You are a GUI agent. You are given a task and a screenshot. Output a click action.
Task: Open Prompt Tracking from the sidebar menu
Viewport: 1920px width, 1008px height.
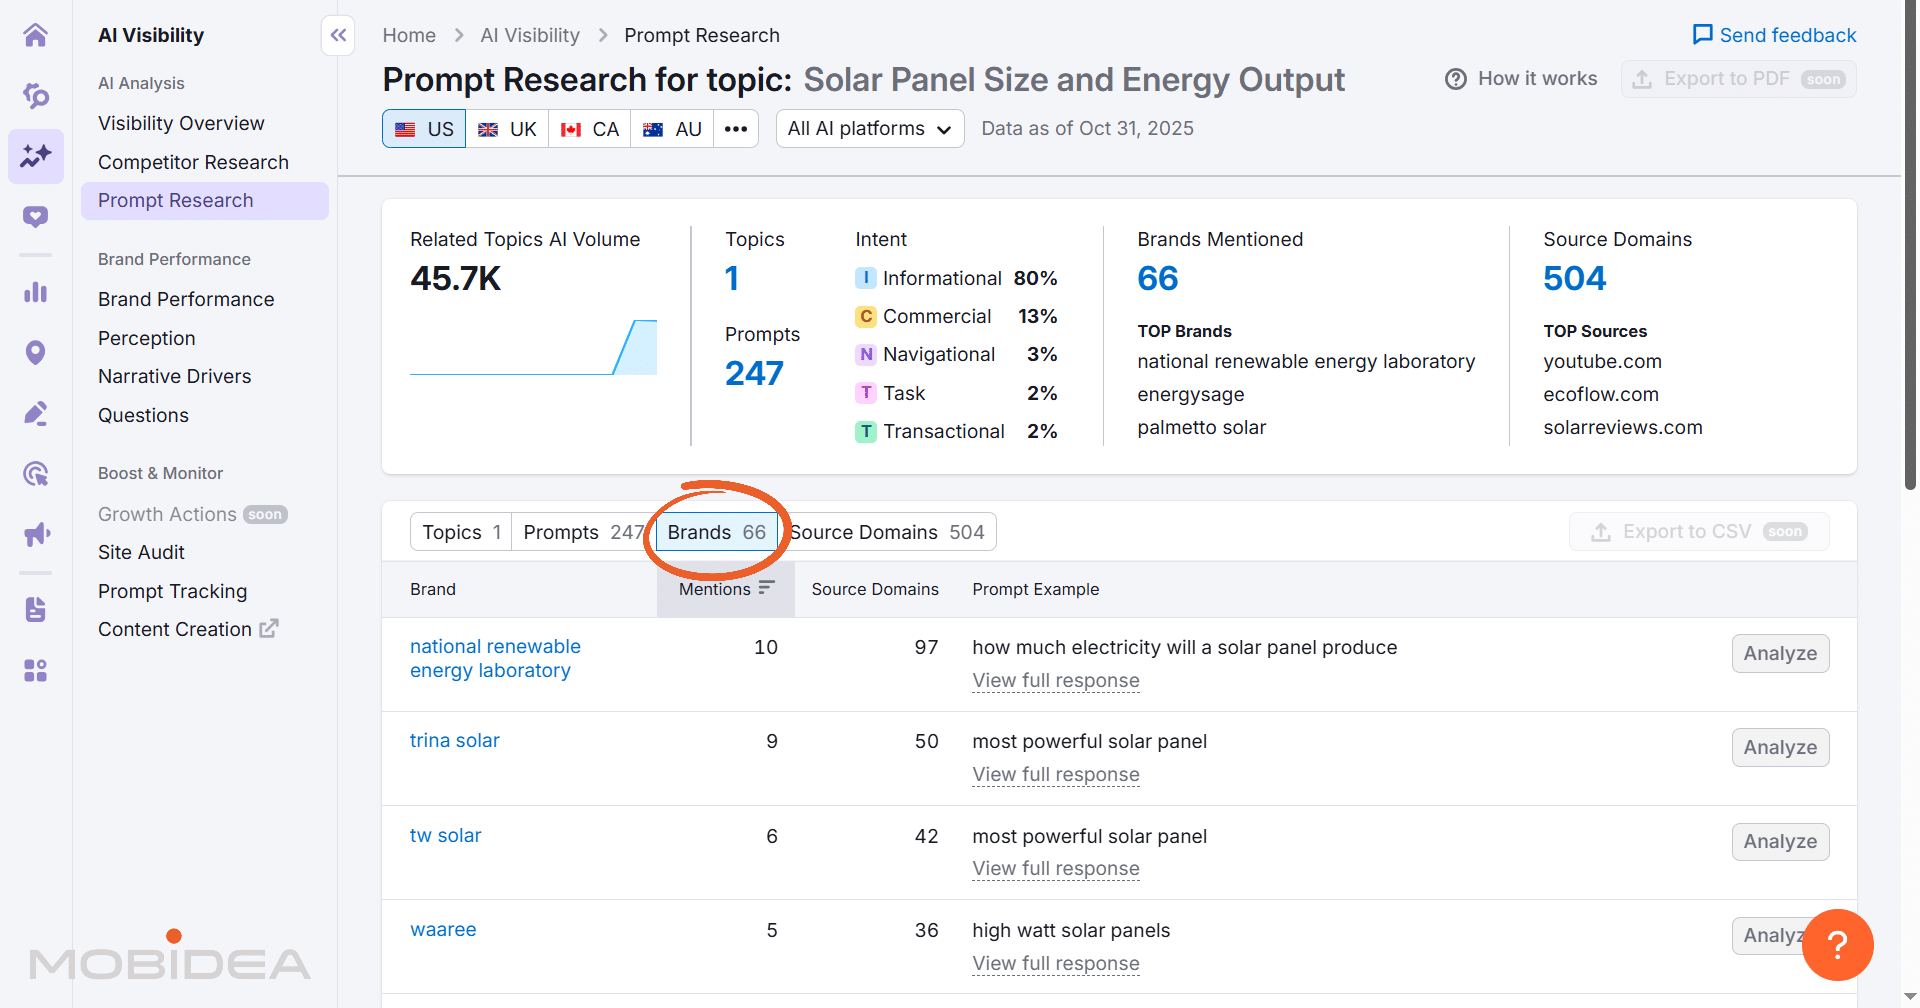pyautogui.click(x=172, y=590)
